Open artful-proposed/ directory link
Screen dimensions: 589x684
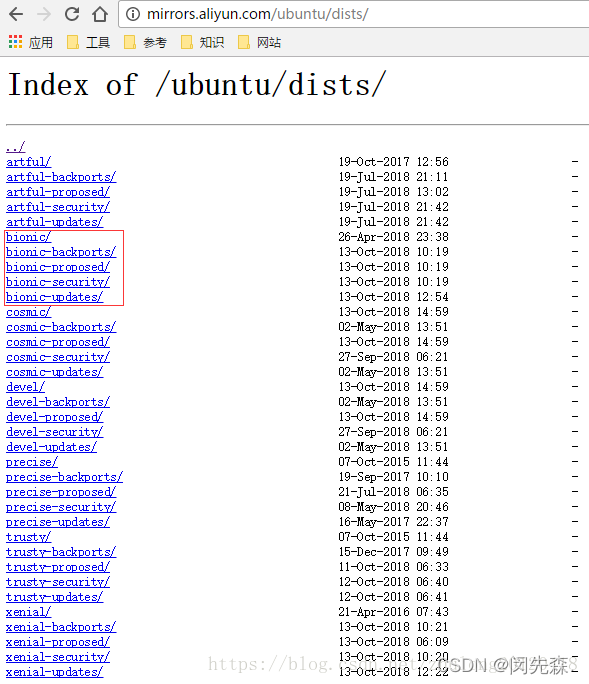(x=58, y=192)
